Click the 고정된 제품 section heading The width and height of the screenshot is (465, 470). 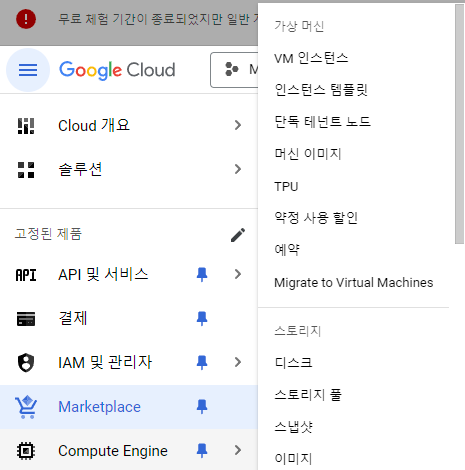(48, 234)
